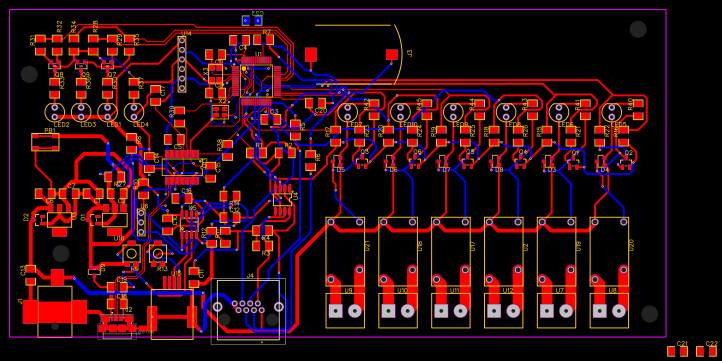722x361 pixels.
Task: Select the six-pin header near U1
Action: click(x=182, y=64)
